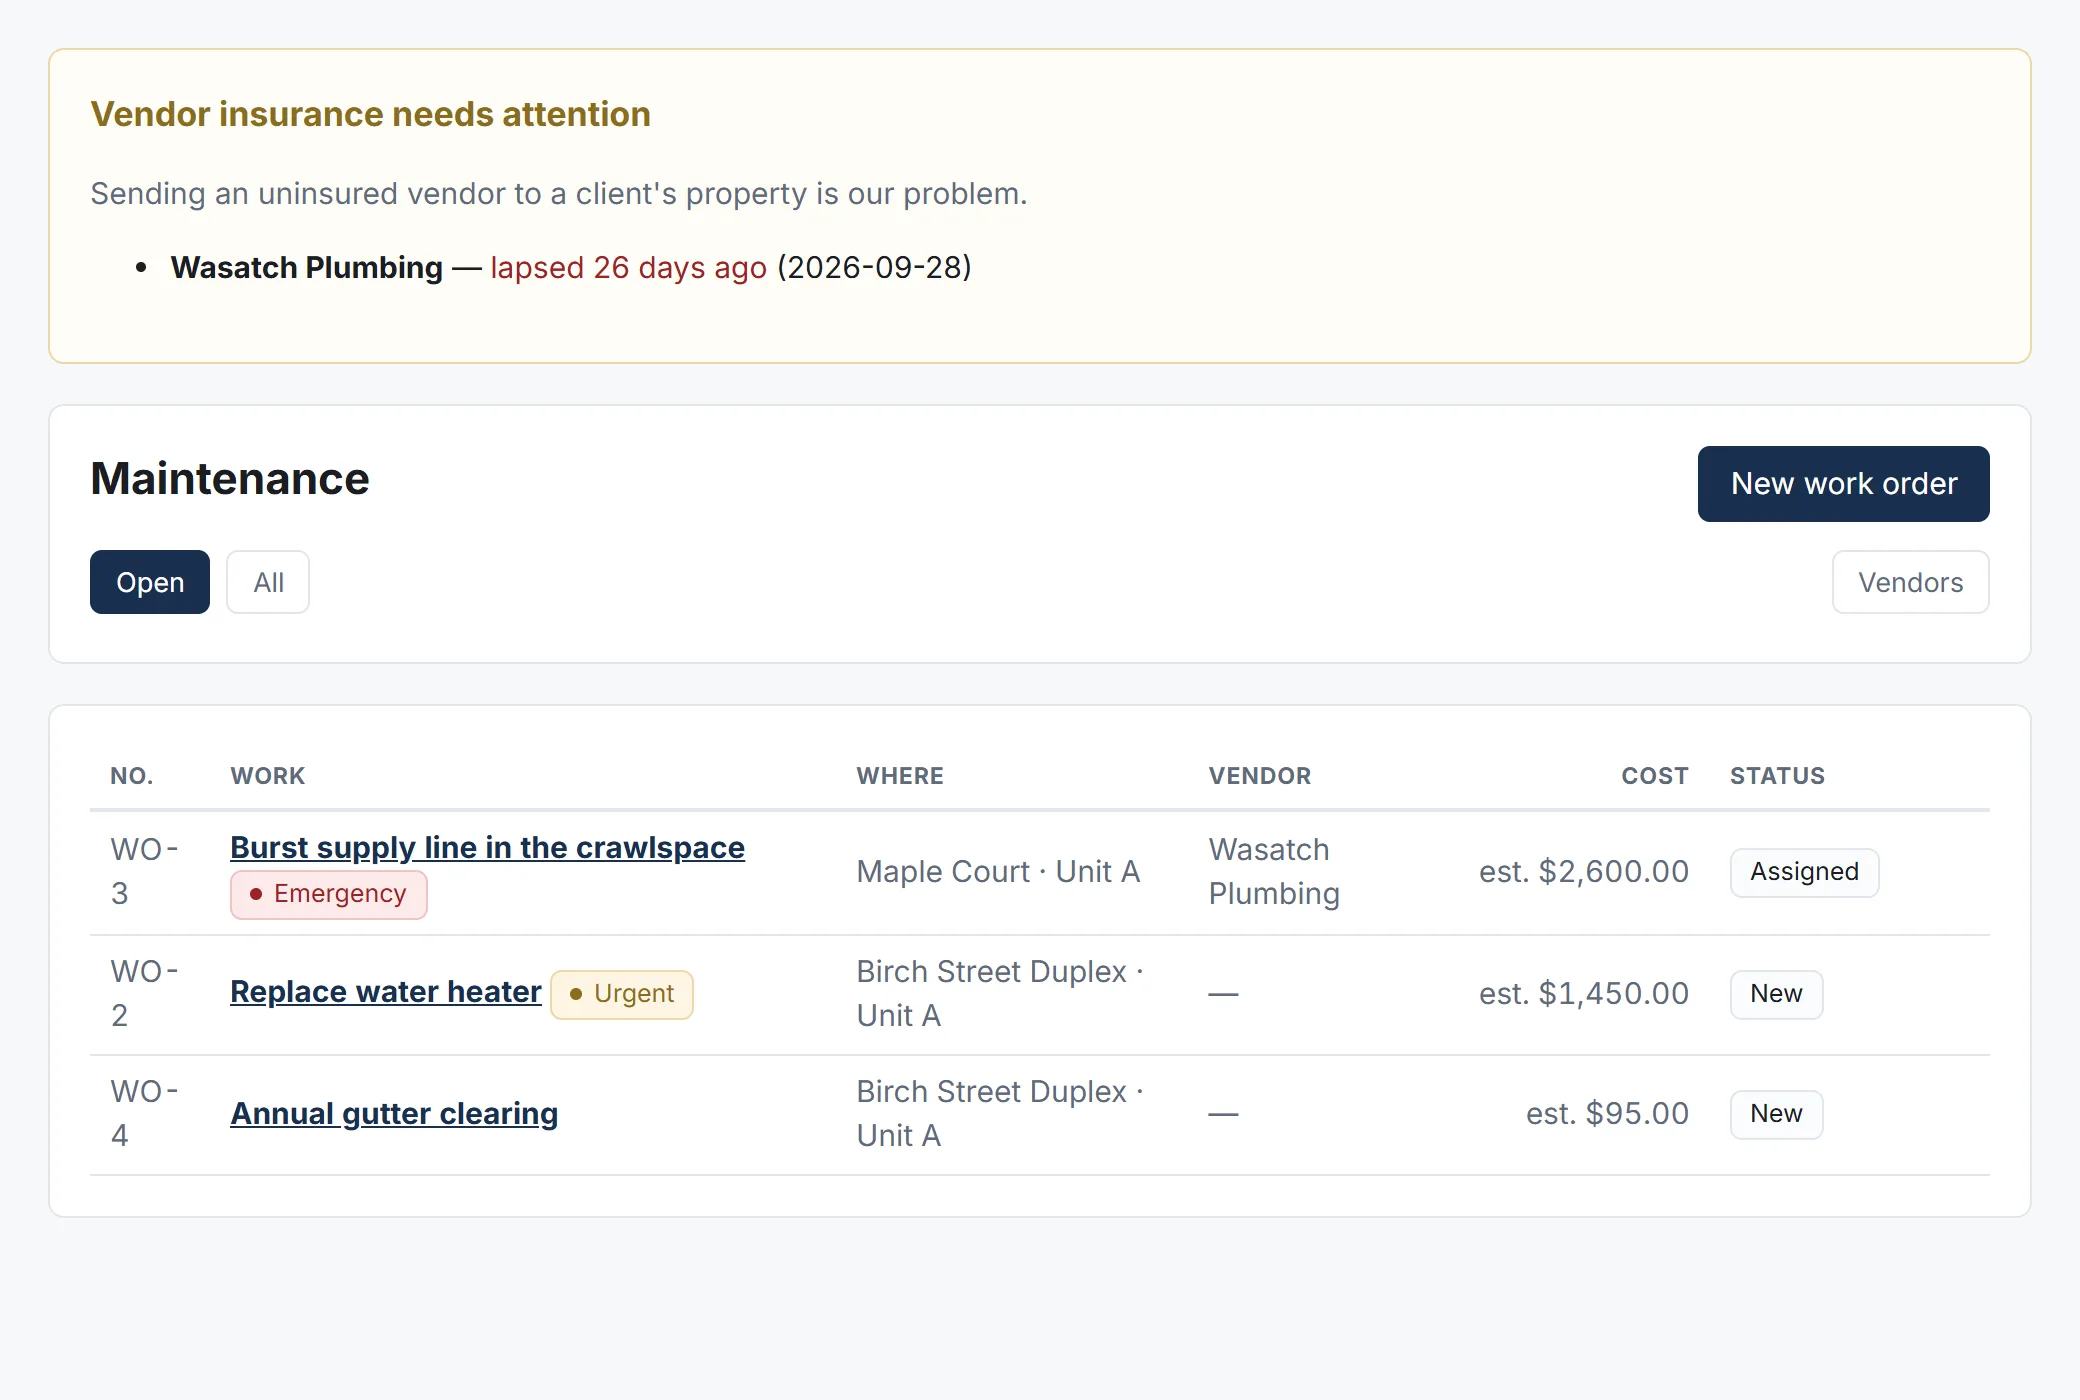Click Birch Street Duplex in Annual gutter clearing row
This screenshot has width=2080, height=1400.
click(x=991, y=1091)
